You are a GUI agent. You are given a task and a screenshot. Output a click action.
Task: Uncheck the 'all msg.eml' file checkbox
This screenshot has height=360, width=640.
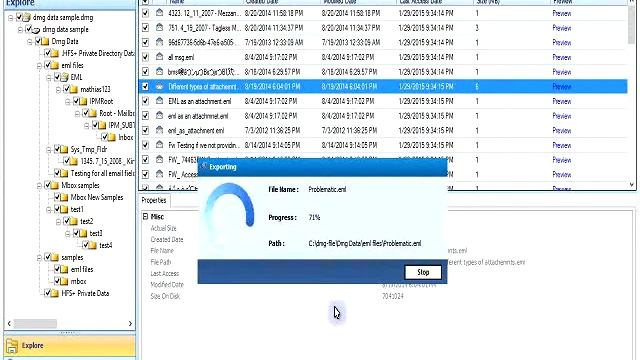point(145,57)
